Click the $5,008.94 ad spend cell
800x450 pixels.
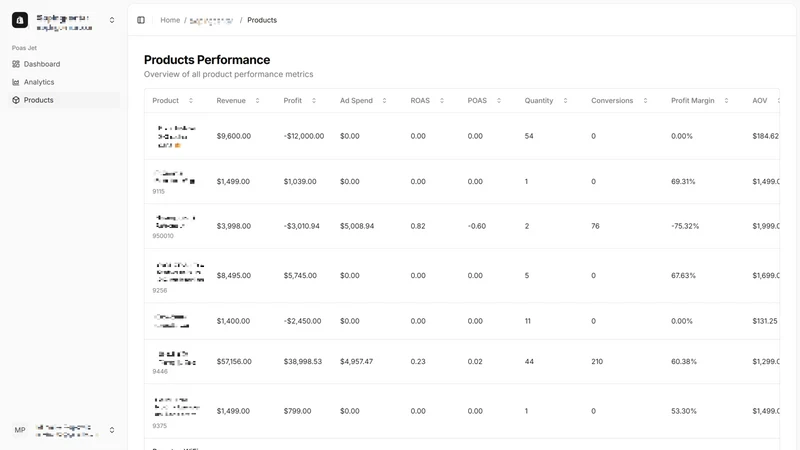click(x=357, y=226)
